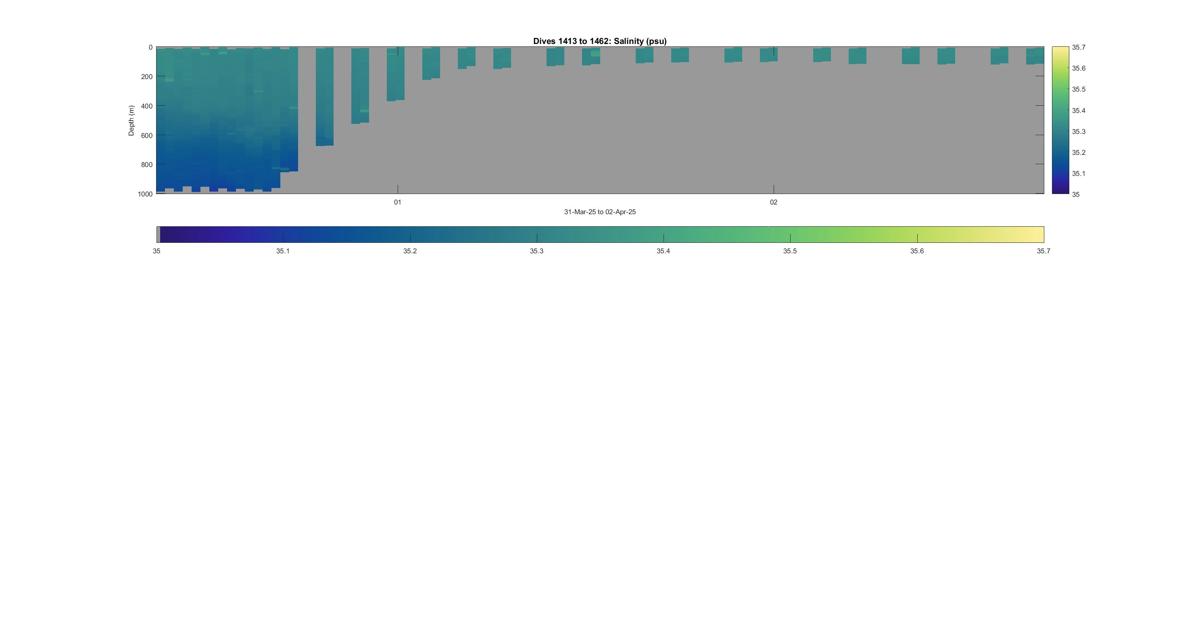Click the 600 depth tick label
Image resolution: width=1200 pixels, height=622 pixels.
(147, 135)
